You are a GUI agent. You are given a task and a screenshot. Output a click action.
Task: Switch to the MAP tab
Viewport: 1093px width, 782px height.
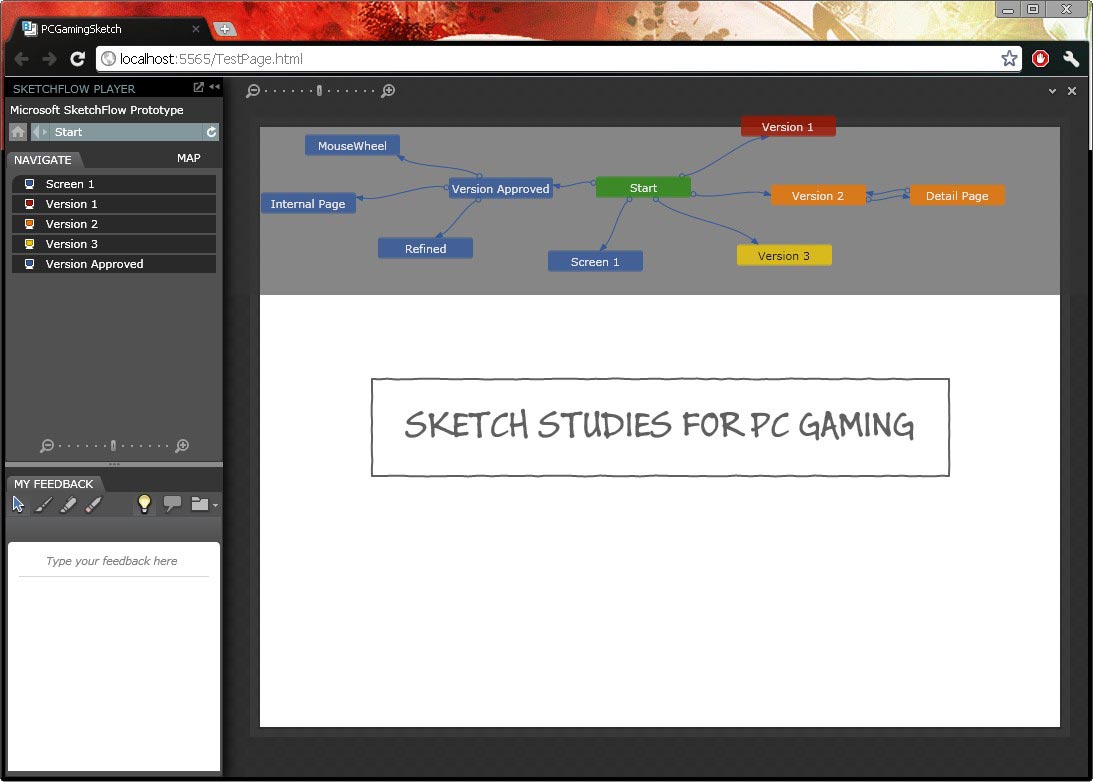[x=189, y=158]
